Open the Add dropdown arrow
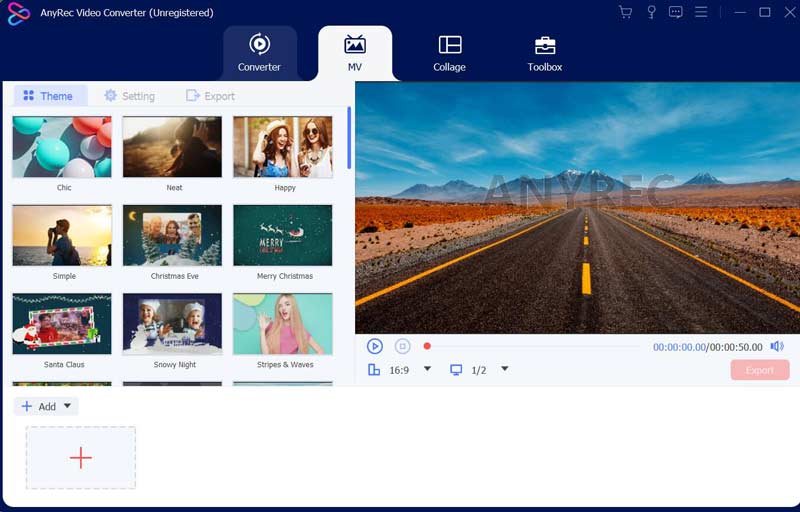Screen dimensions: 800x512 coord(67,406)
